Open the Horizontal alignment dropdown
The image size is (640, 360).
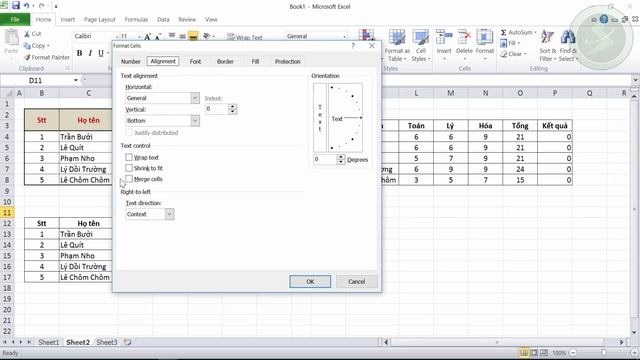(195, 98)
